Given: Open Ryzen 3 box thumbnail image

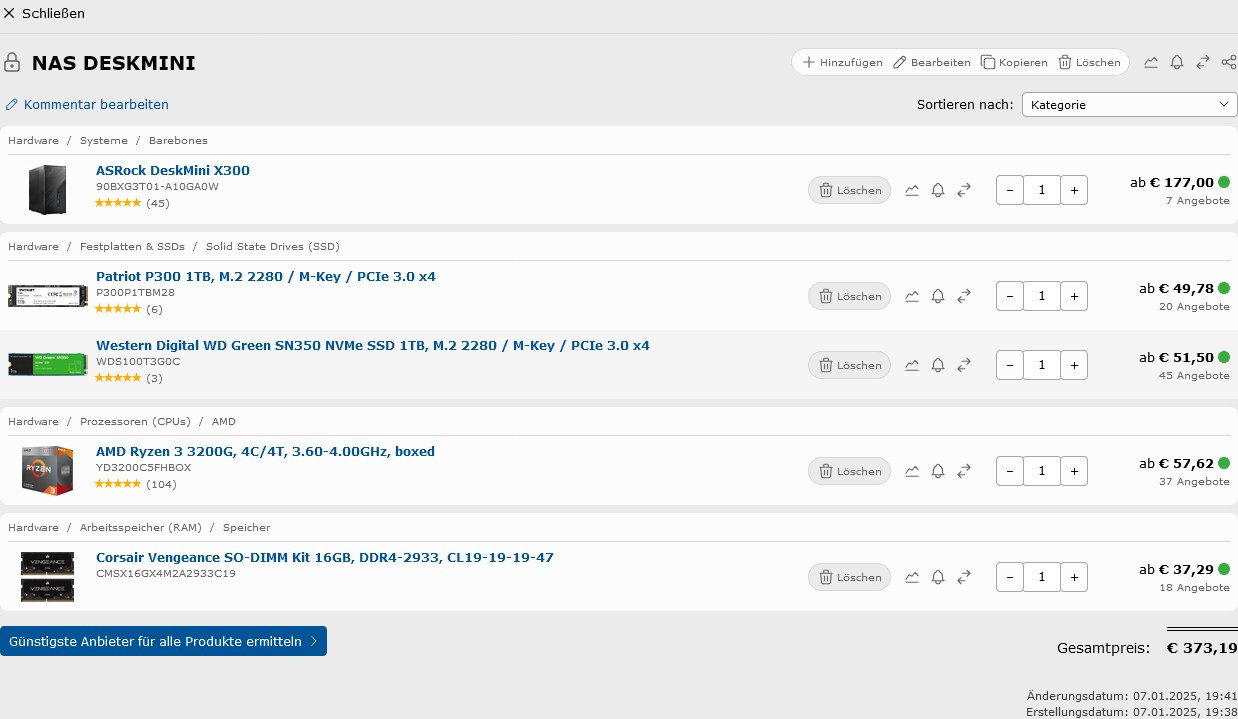Looking at the screenshot, I should pyautogui.click(x=47, y=470).
